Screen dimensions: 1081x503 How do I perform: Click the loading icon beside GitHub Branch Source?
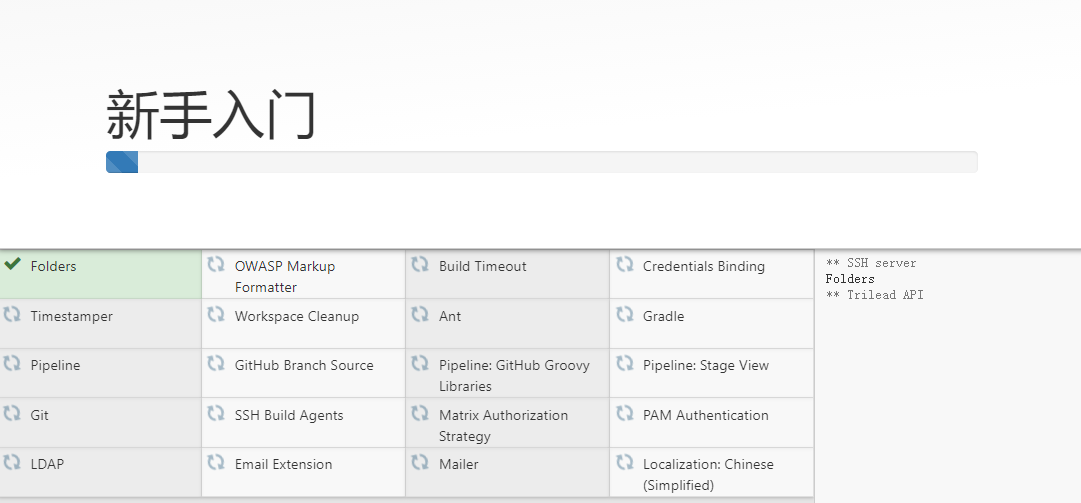tap(216, 363)
